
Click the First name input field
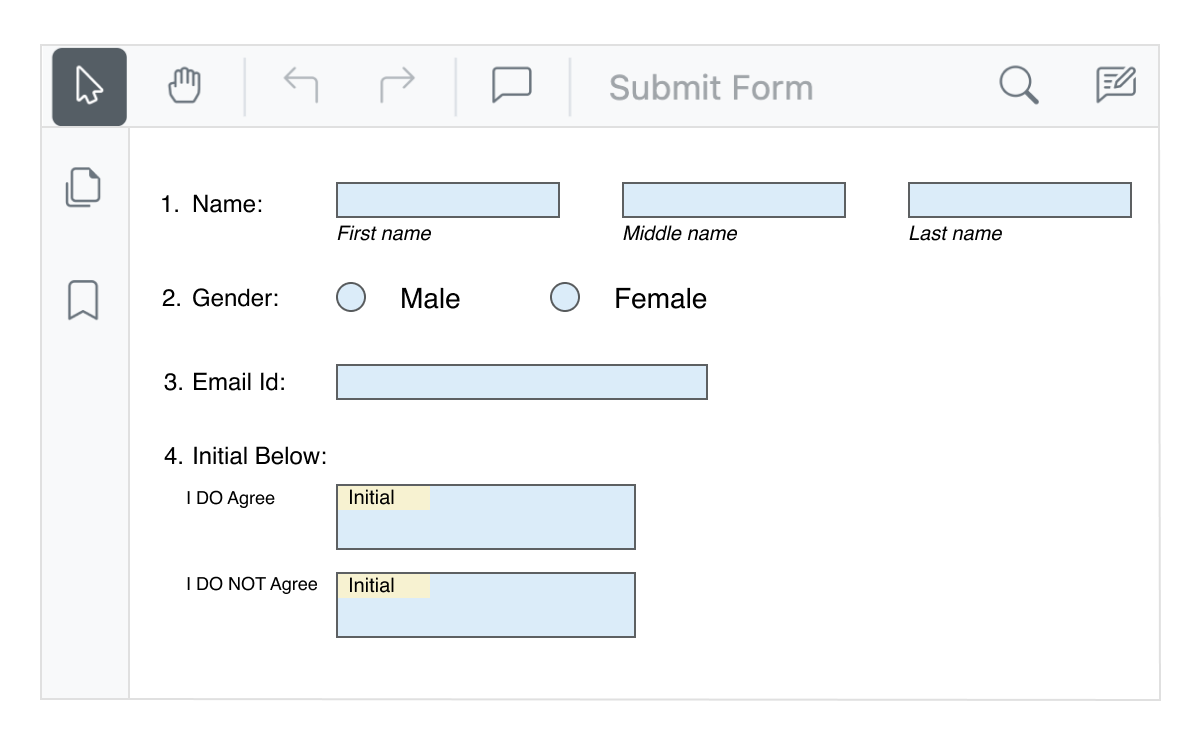(x=448, y=200)
